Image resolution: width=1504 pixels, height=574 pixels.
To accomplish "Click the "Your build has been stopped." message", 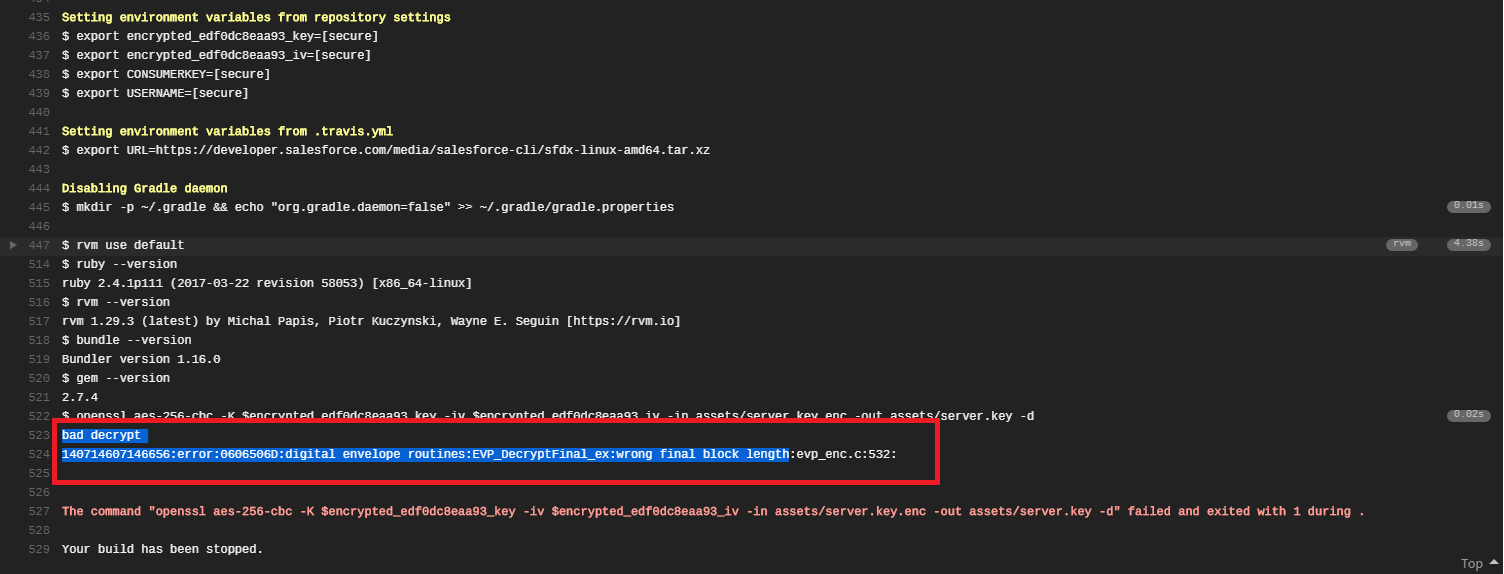I will point(162,549).
